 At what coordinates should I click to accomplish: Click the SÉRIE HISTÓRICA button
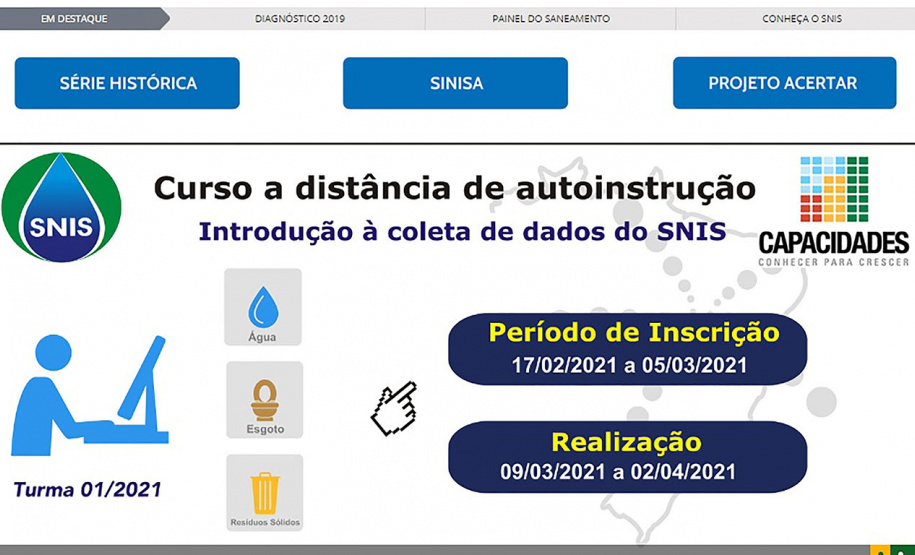[127, 83]
